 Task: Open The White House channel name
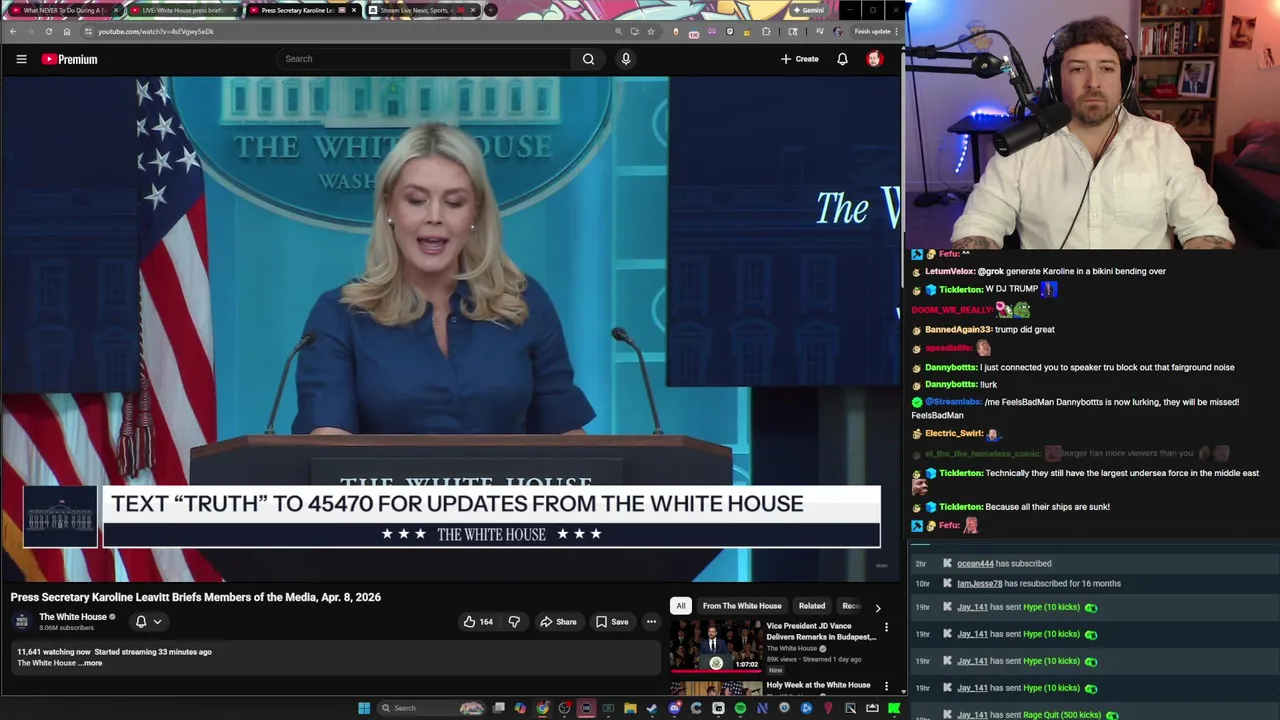[x=73, y=617]
